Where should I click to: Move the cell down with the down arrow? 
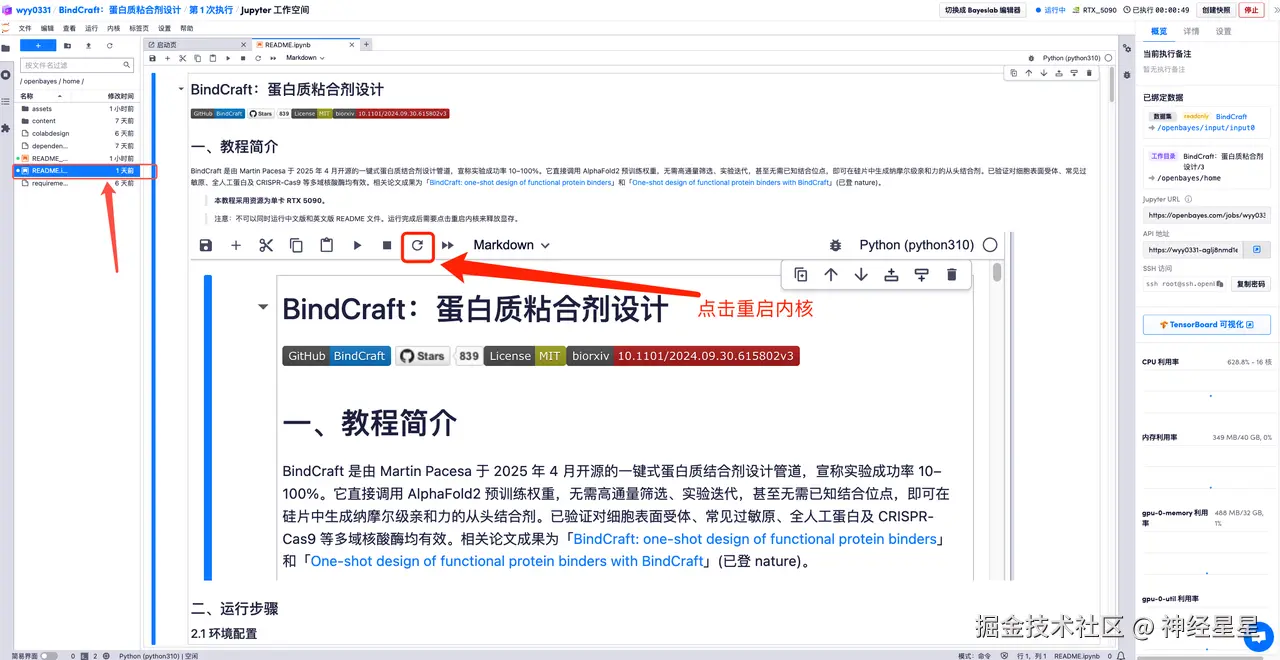pos(1044,73)
